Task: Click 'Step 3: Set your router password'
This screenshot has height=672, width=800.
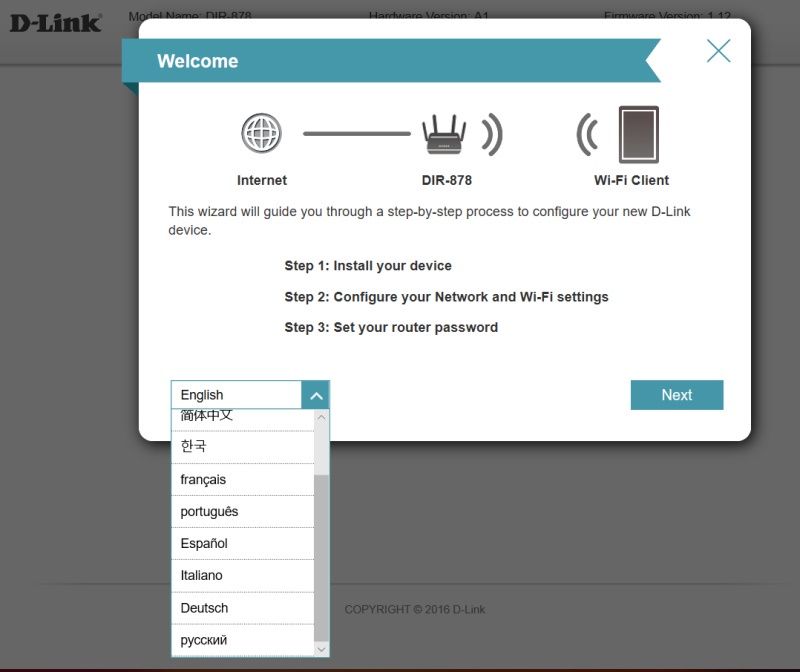Action: point(391,328)
